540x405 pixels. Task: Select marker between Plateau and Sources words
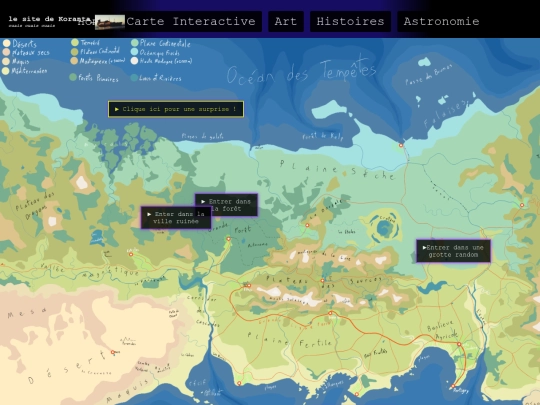click(322, 281)
